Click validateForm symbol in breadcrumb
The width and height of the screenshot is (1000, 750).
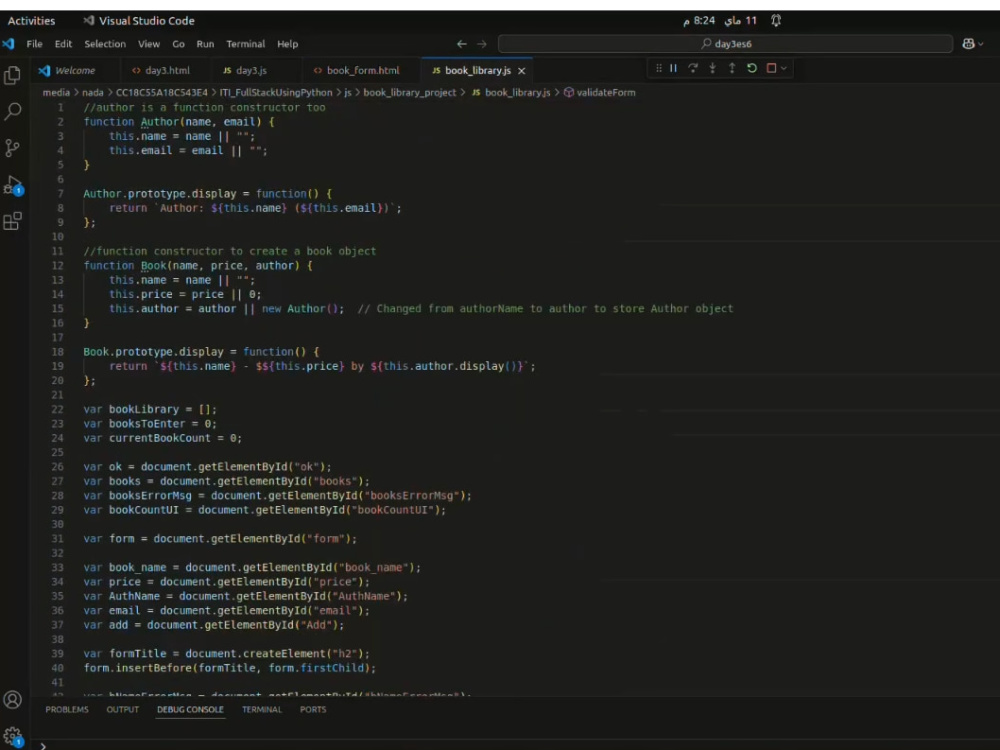pyautogui.click(x=599, y=92)
